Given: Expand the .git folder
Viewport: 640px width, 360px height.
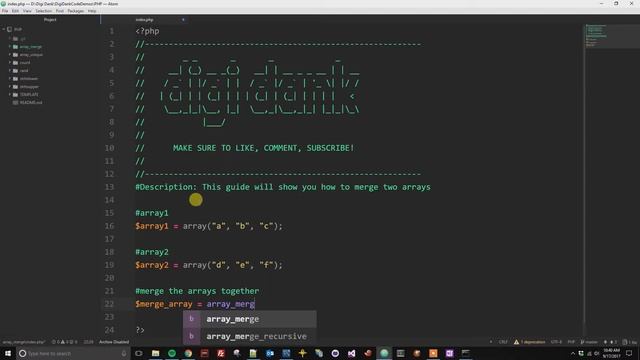Looking at the screenshot, I should (x=10, y=39).
